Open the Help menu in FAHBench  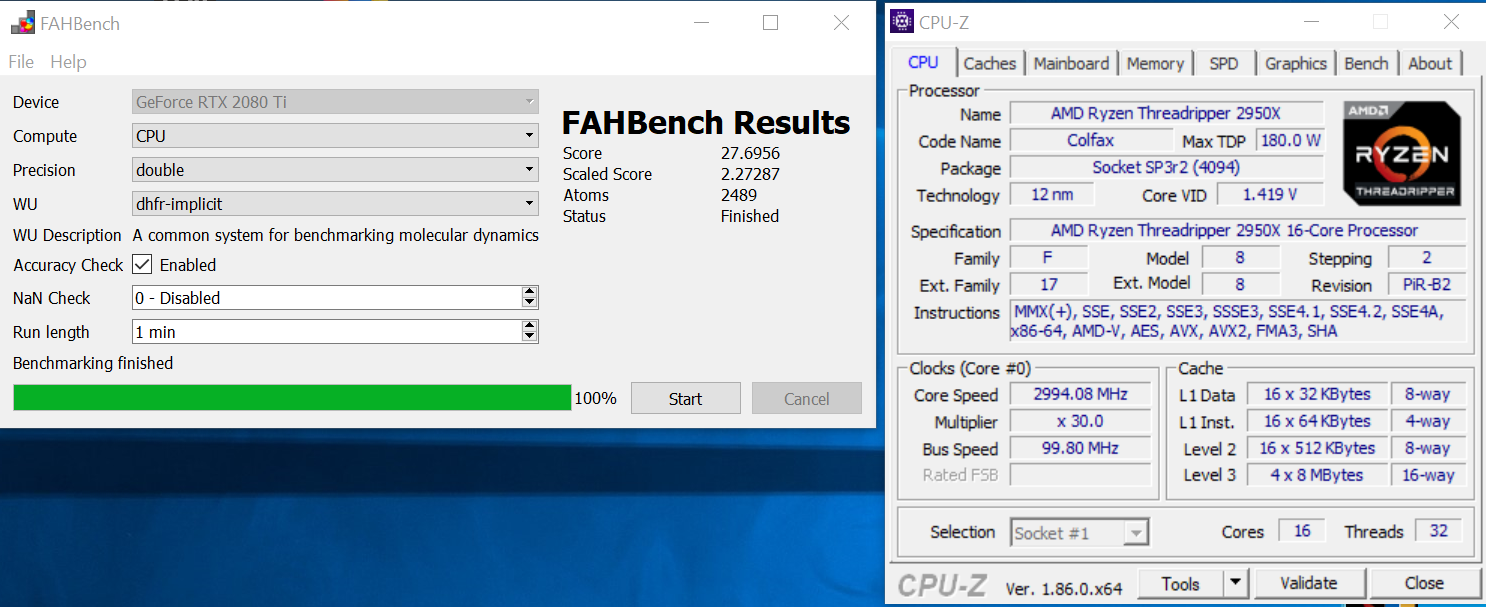[x=68, y=62]
